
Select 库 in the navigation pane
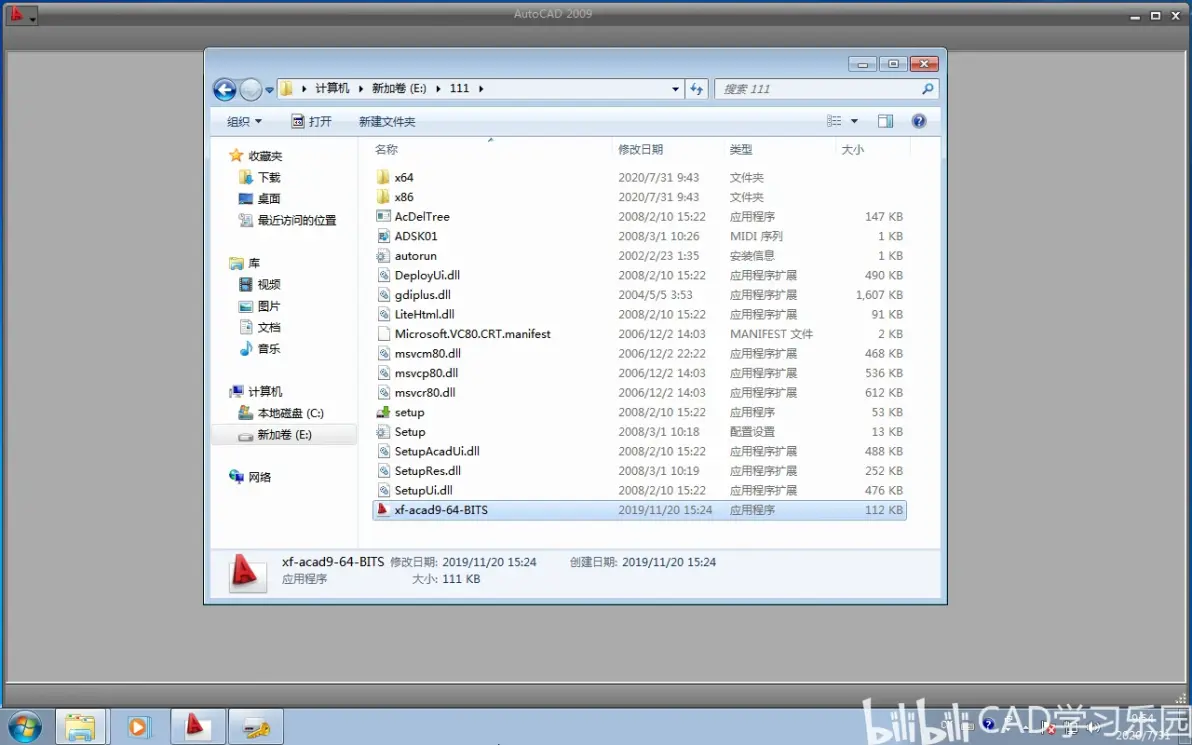245,263
